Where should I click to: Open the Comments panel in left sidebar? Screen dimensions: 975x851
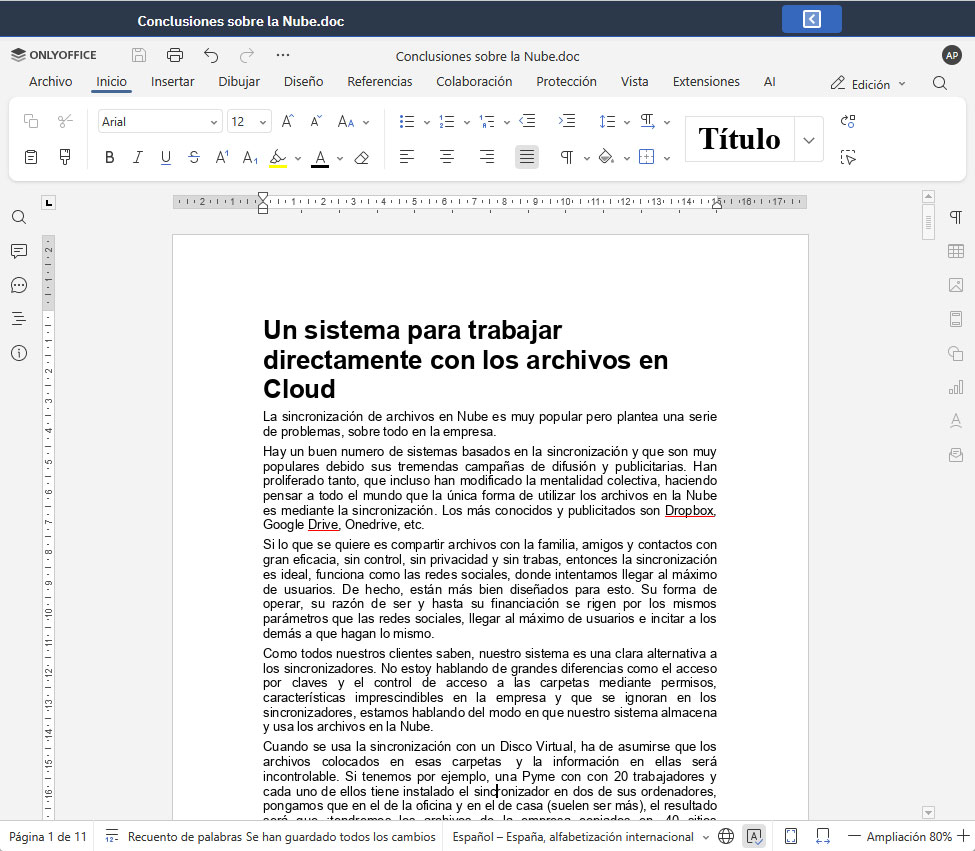[19, 251]
